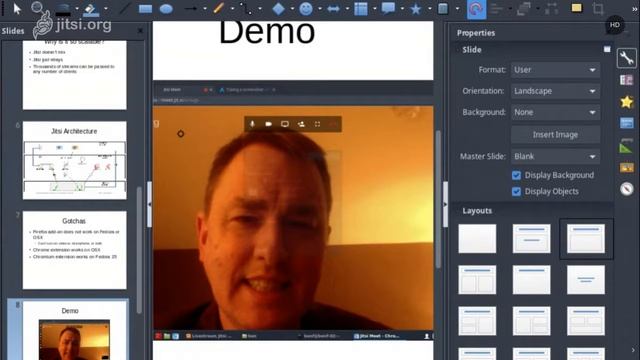Select the Crop Image tool

(598, 9)
